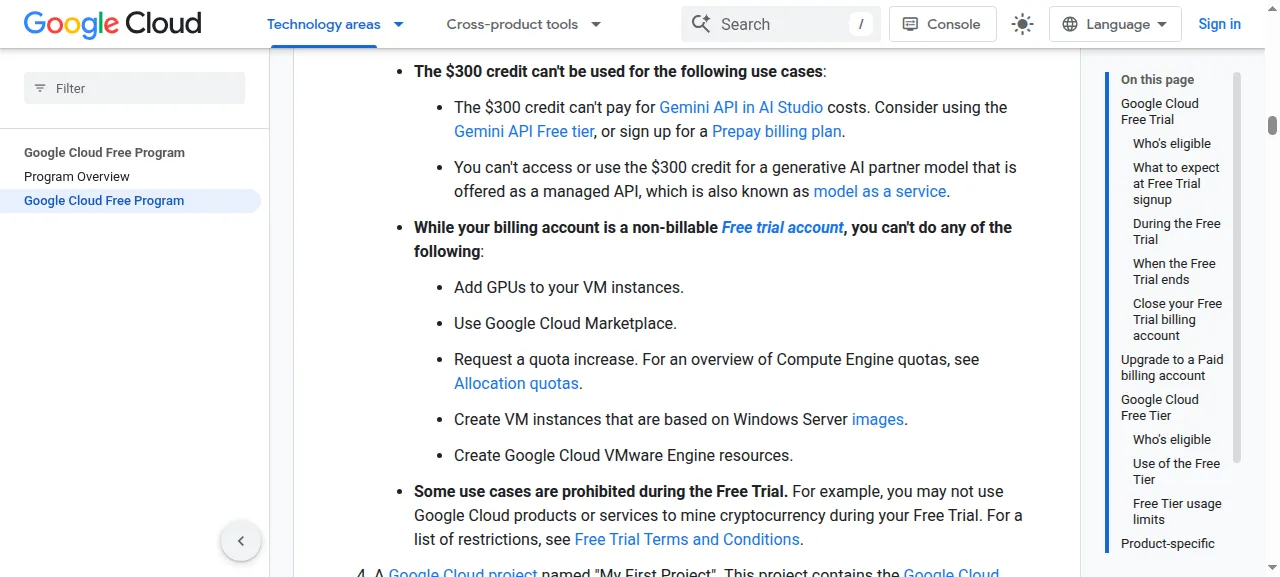Jump to Upgrade to a Paid billing account
Screen dimensions: 1280x577
pos(1172,367)
